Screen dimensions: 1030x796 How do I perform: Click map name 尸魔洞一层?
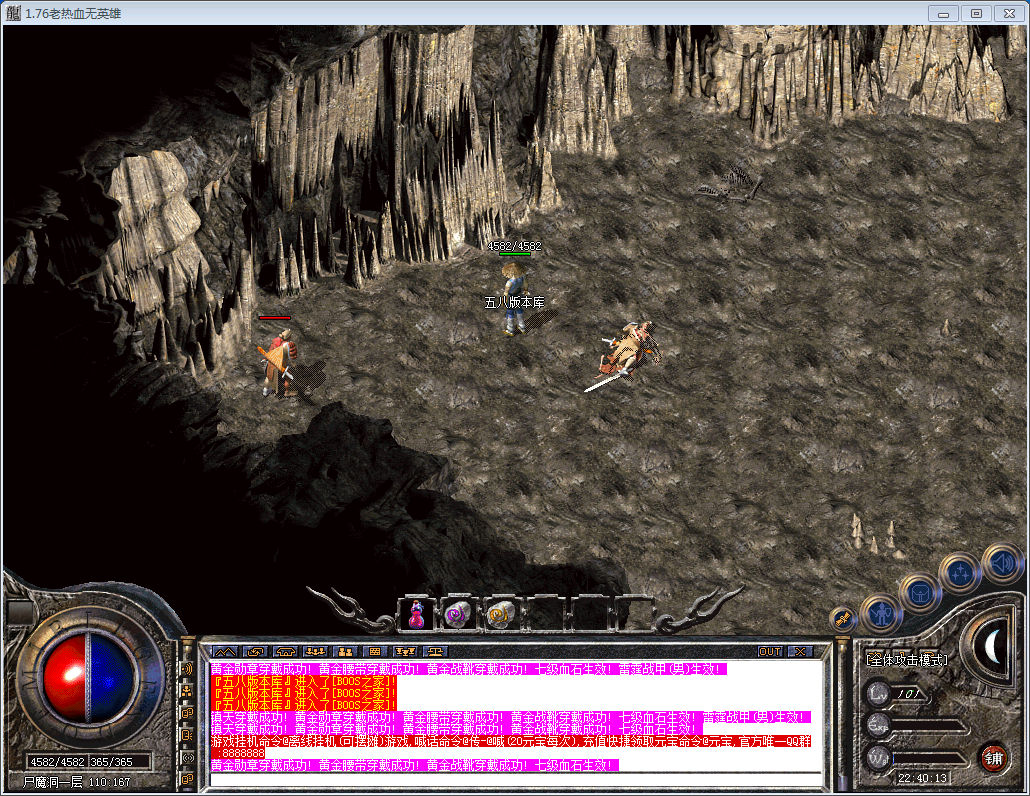pyautogui.click(x=53, y=782)
